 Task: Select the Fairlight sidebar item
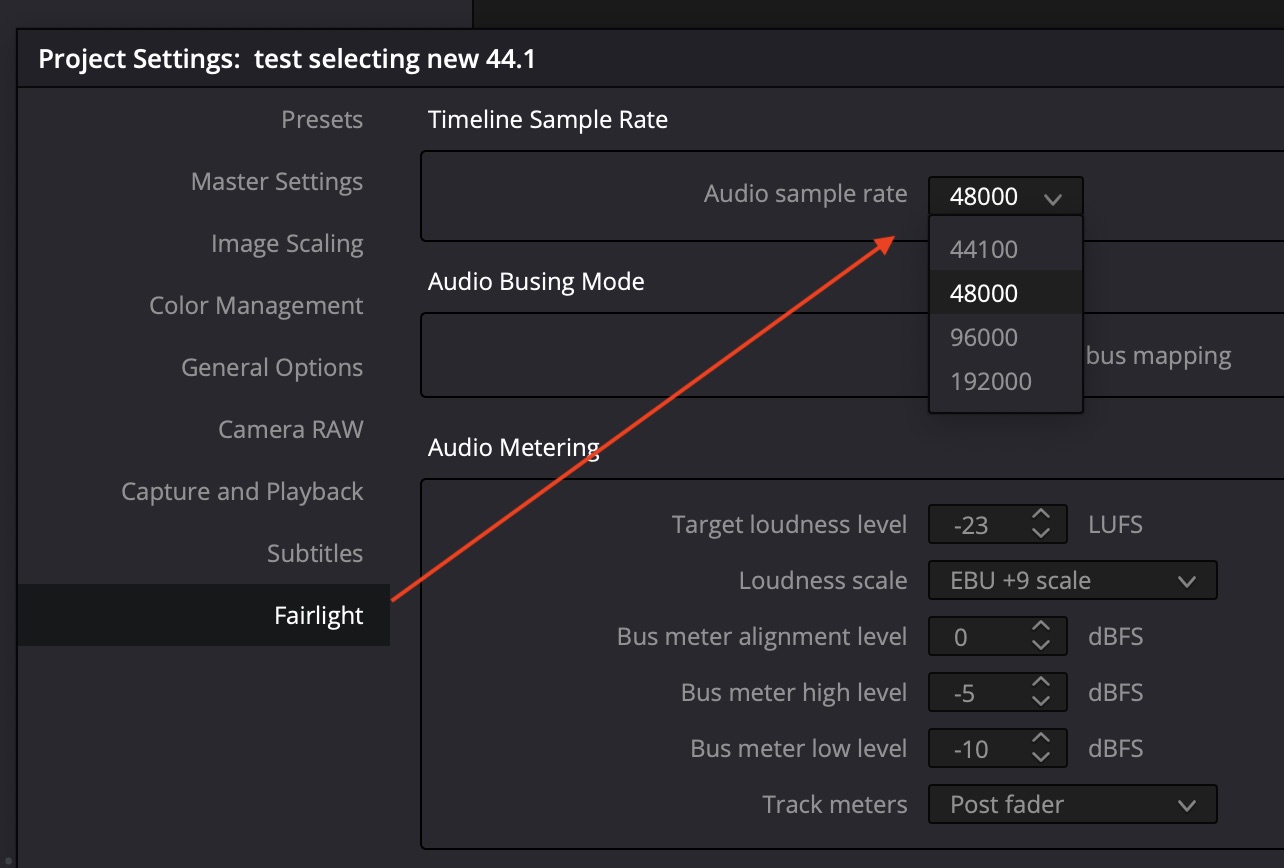tap(204, 615)
